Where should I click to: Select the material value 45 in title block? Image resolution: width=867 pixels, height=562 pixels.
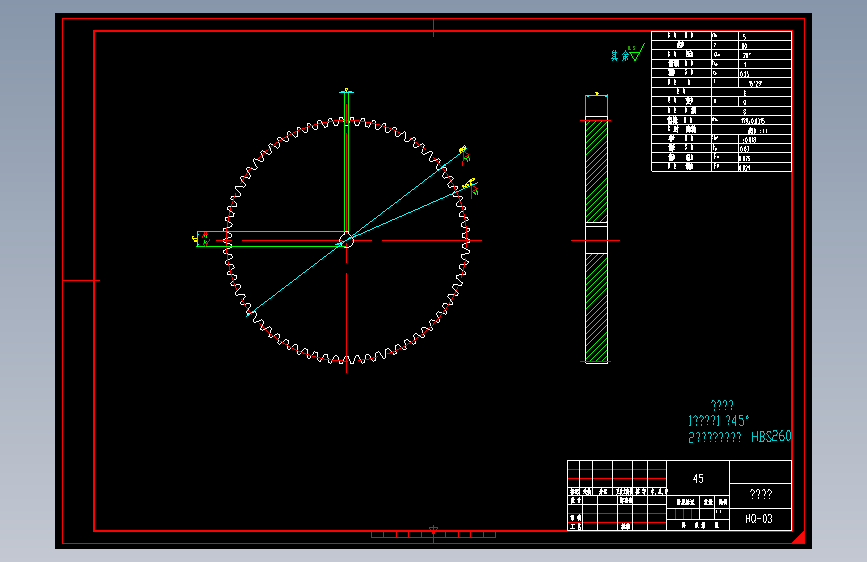coord(698,479)
